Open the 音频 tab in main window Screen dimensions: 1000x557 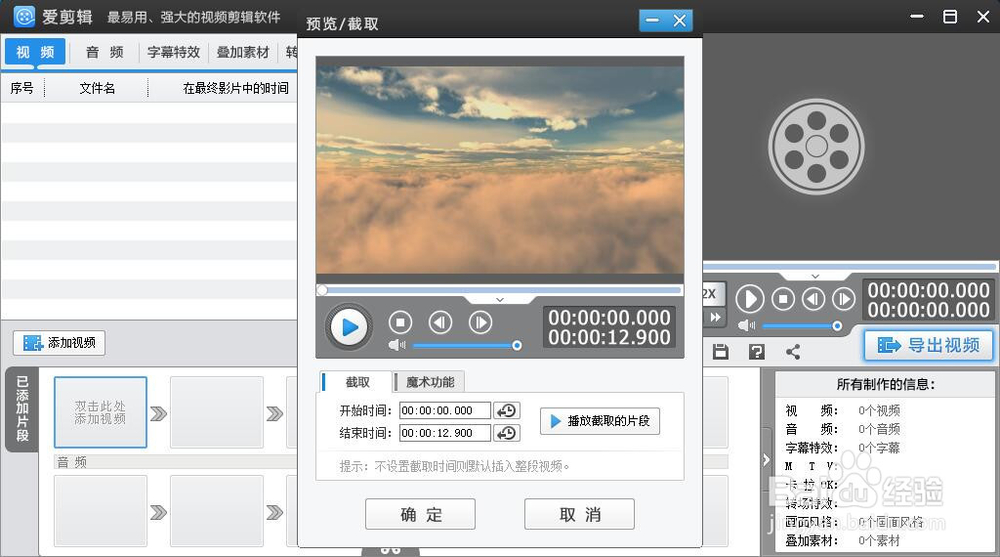(x=105, y=52)
